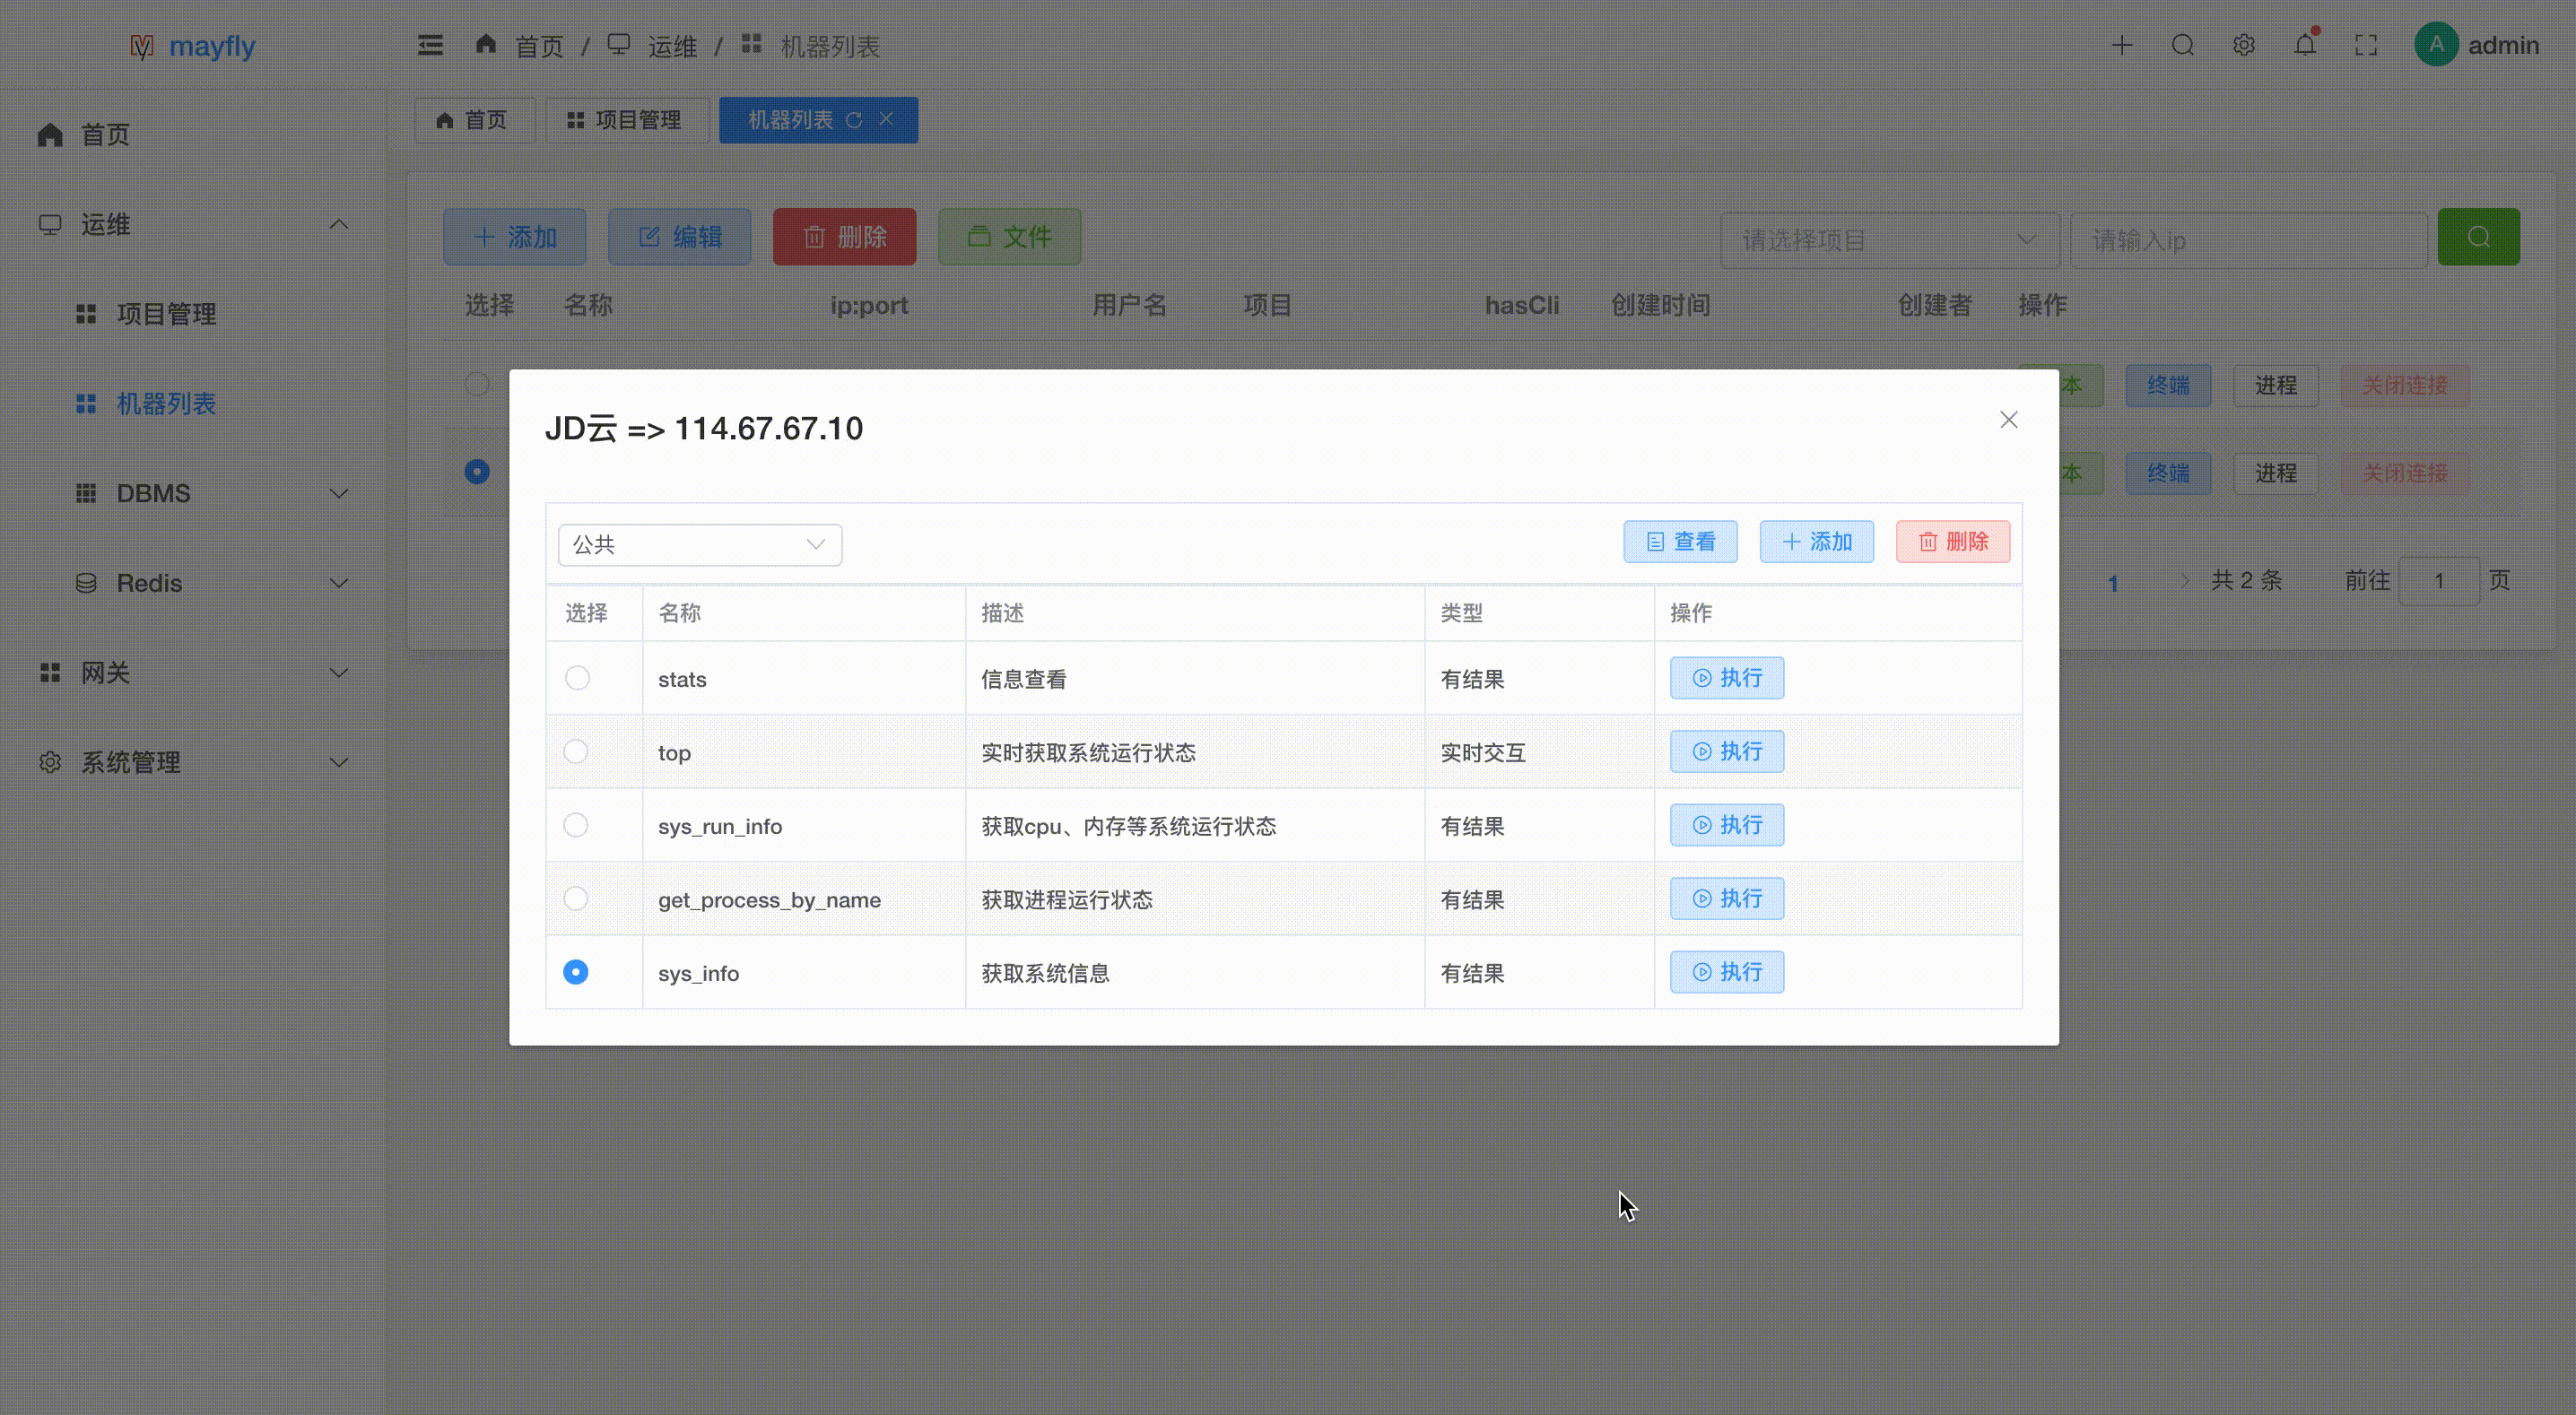2576x1415 pixels.
Task: Select the stats script radio button
Action: click(x=577, y=678)
